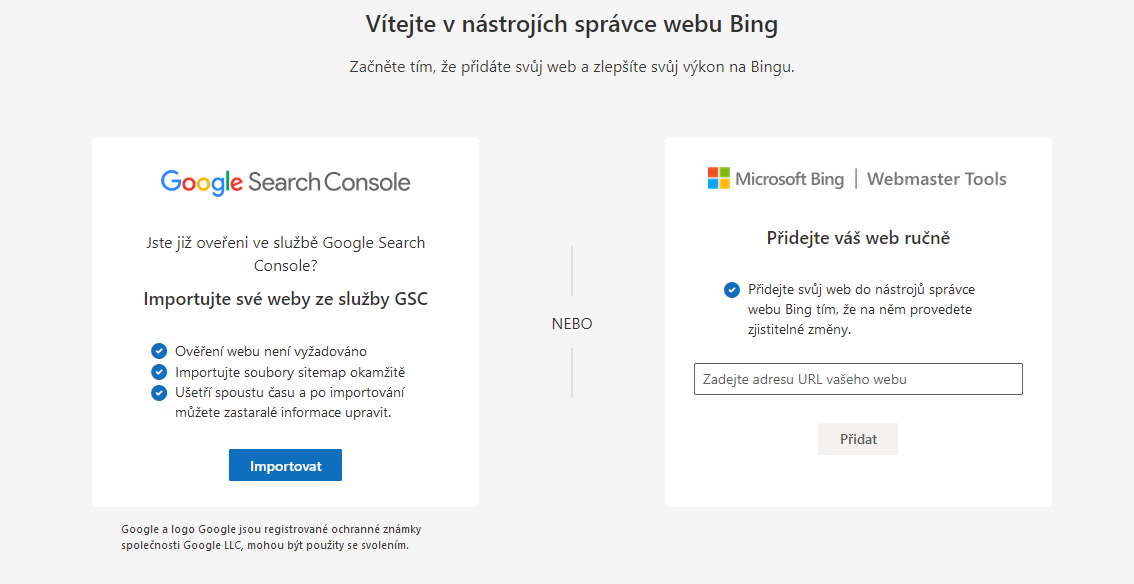Click the Google Search Console logo

pyautogui.click(x=285, y=182)
